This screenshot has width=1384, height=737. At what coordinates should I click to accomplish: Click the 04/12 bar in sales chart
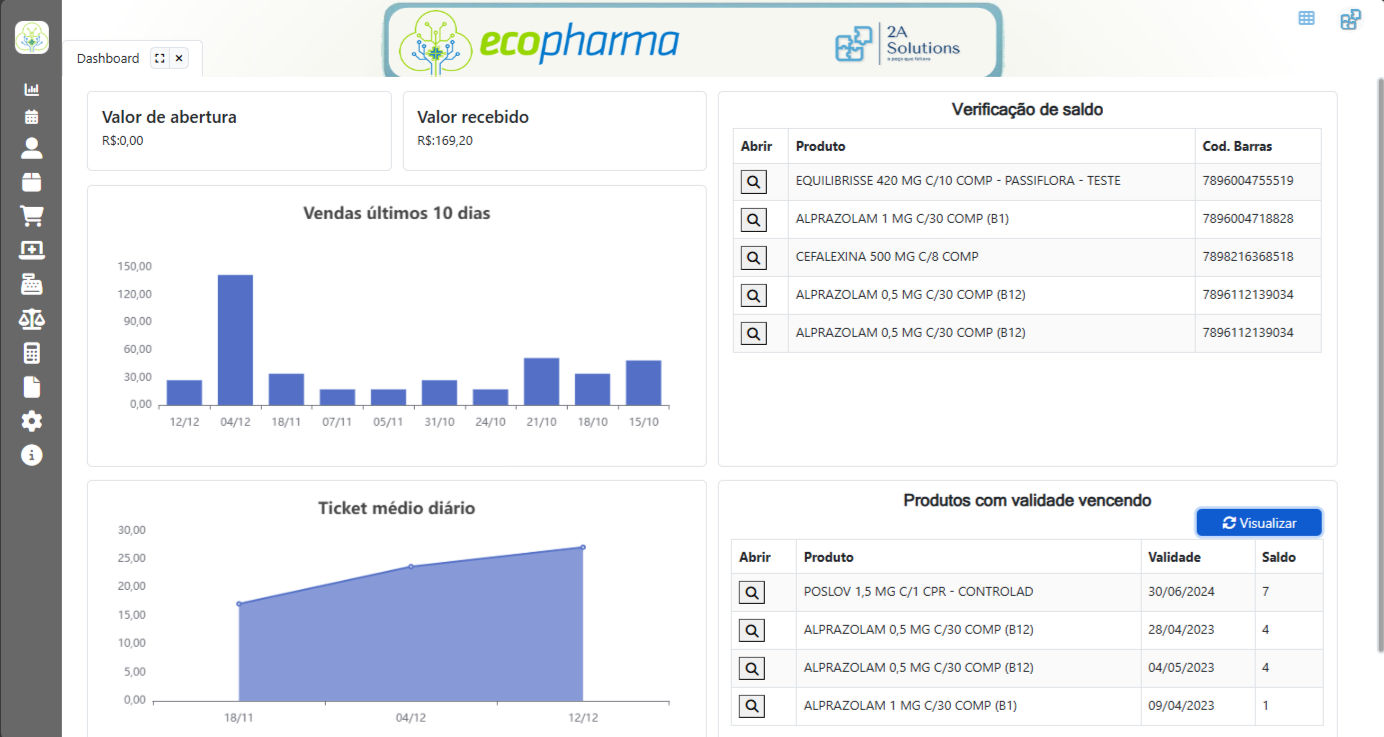click(x=235, y=339)
